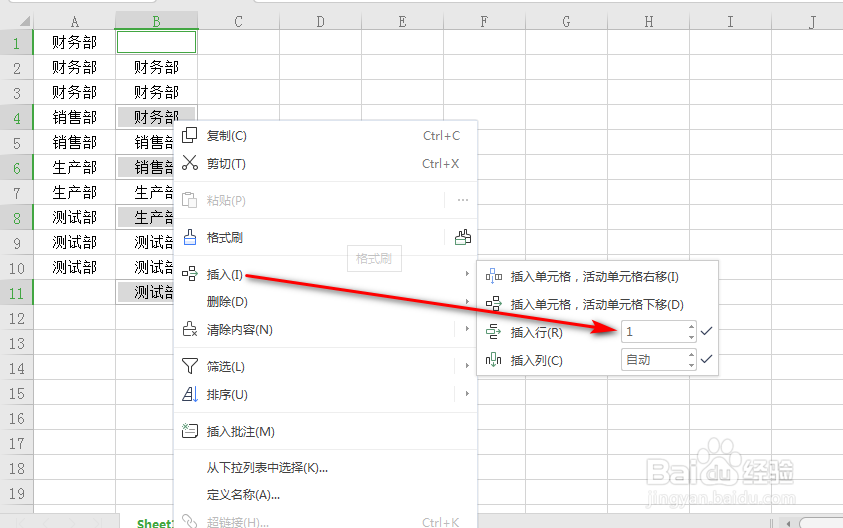Viewport: 843px width, 528px height.
Task: Choose 插入批注(M) menu entry
Action: 326,431
